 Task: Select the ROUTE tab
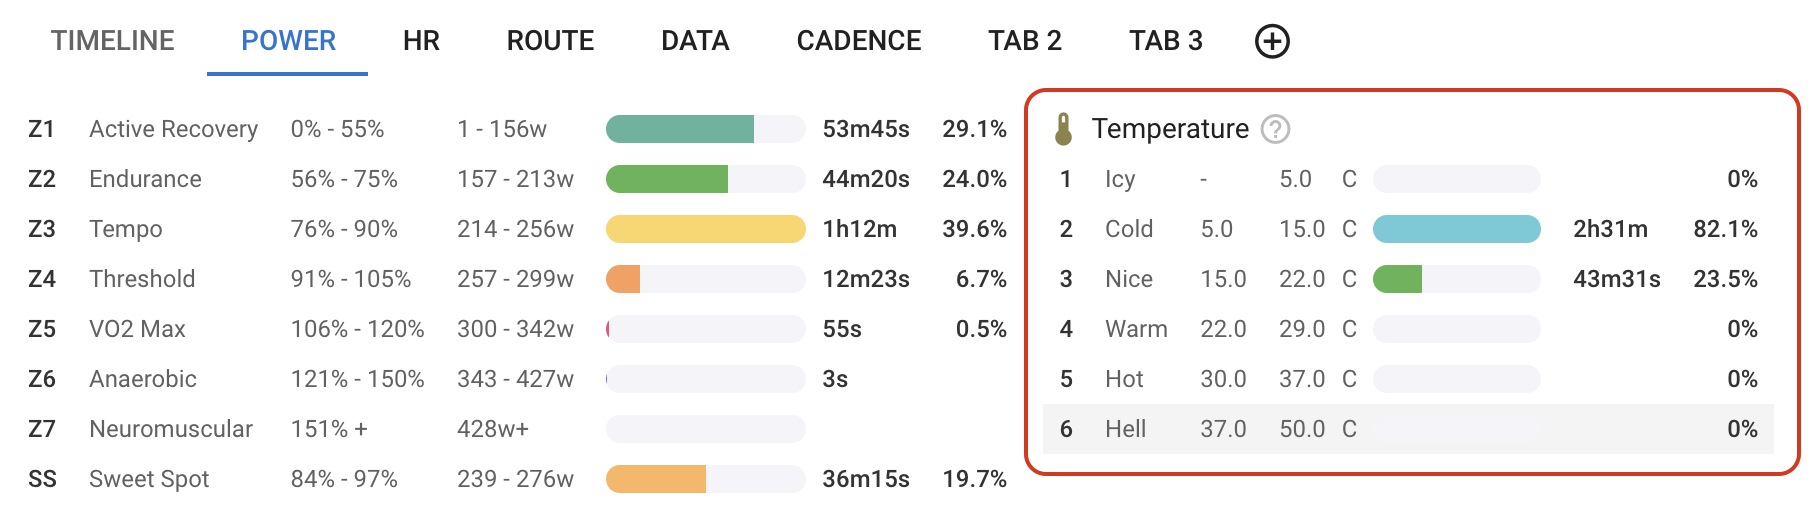click(x=550, y=41)
